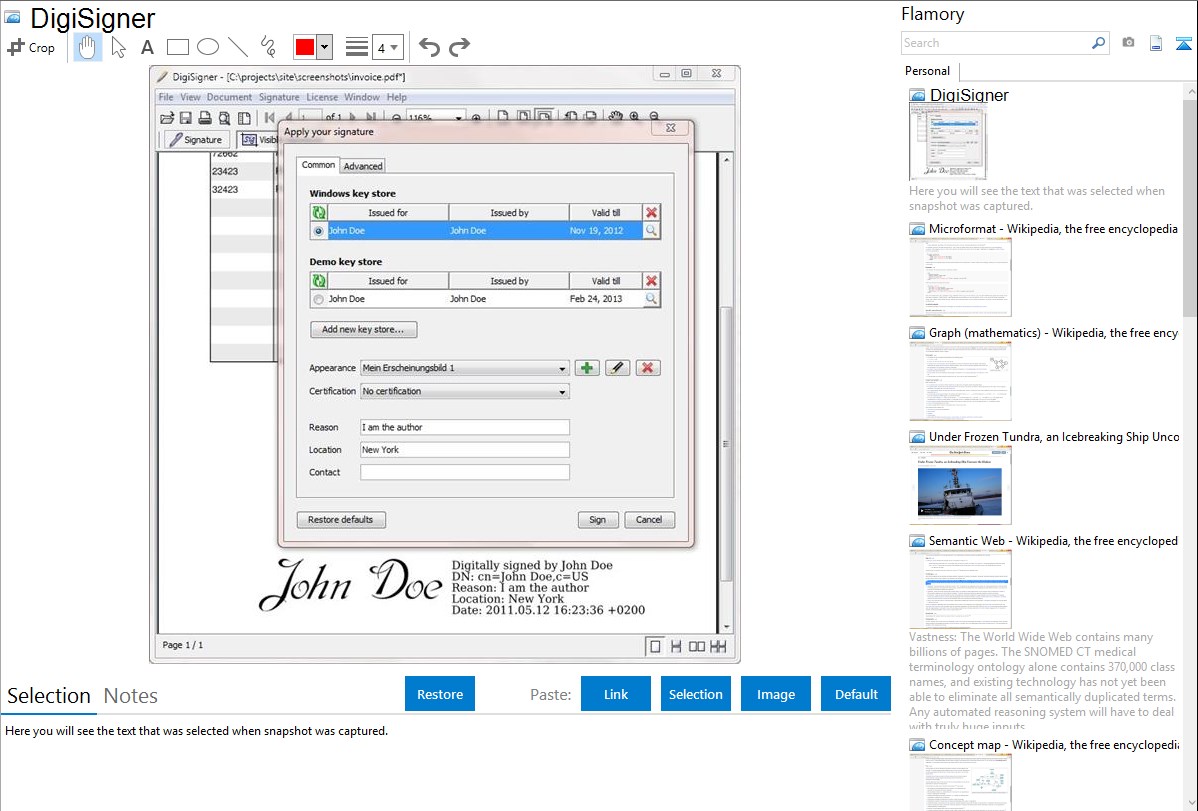Image resolution: width=1198 pixels, height=811 pixels.
Task: Redo the annotation
Action: (x=459, y=47)
